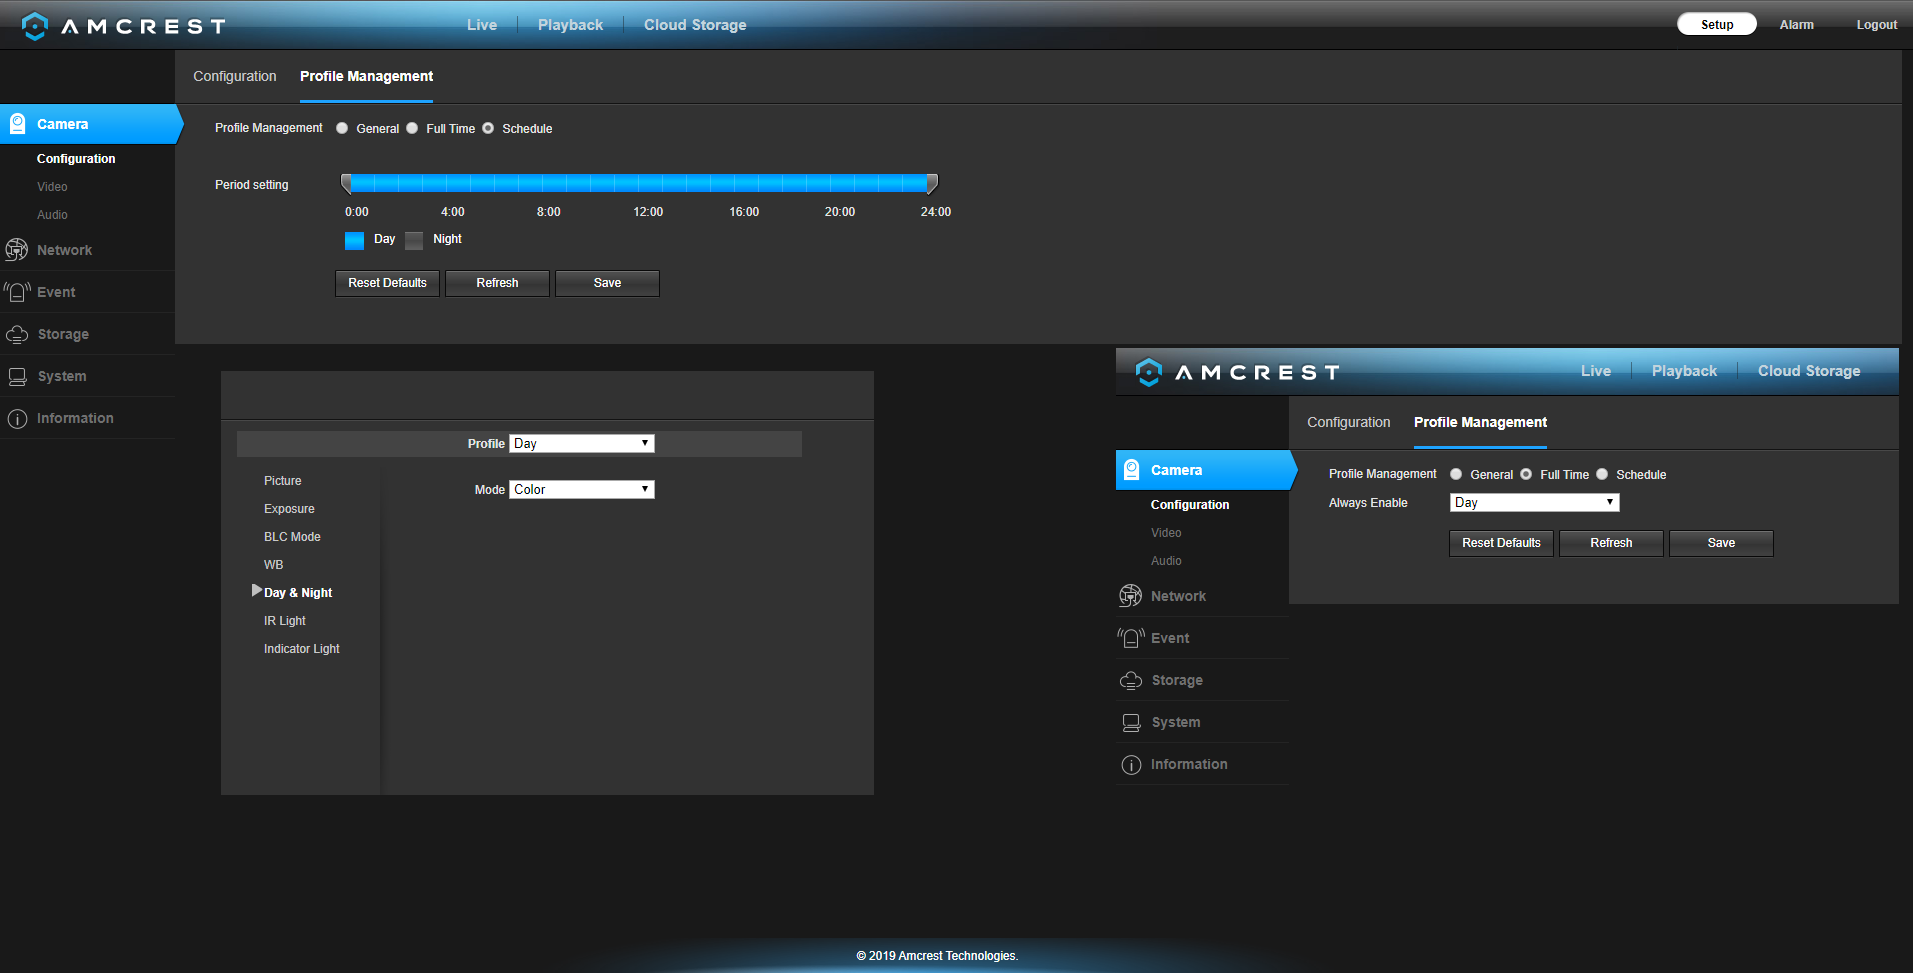Open Live tab in inset window header
Image resolution: width=1913 pixels, height=973 pixels.
tap(1596, 371)
